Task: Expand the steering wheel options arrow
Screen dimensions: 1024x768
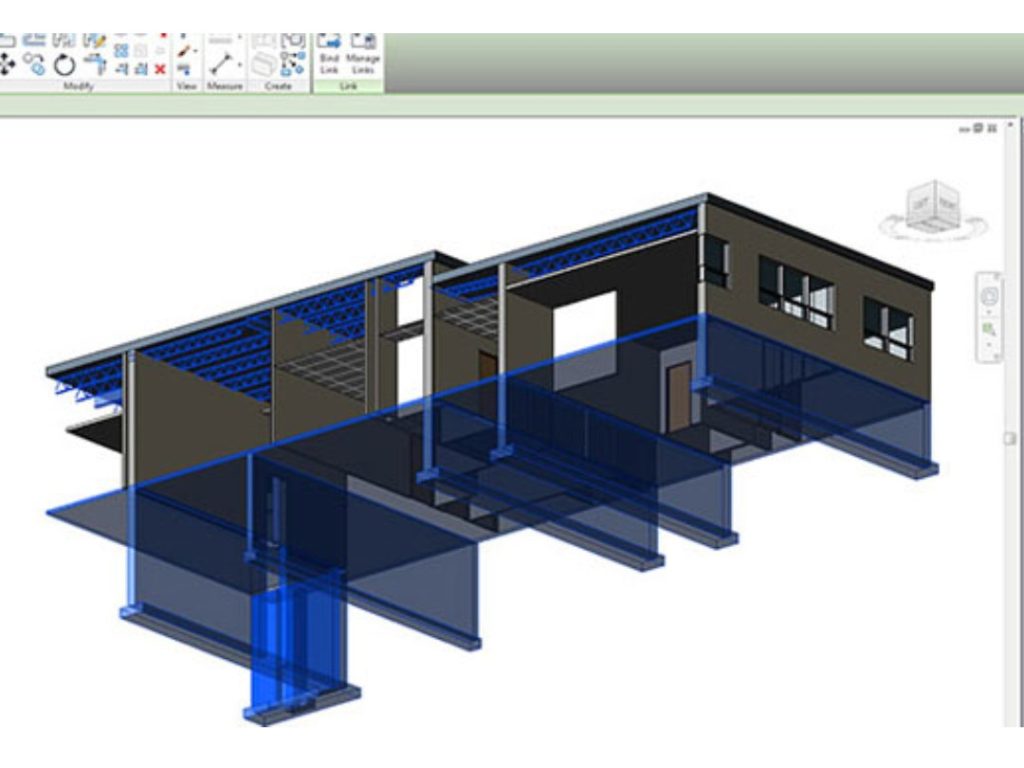Action: tap(990, 313)
